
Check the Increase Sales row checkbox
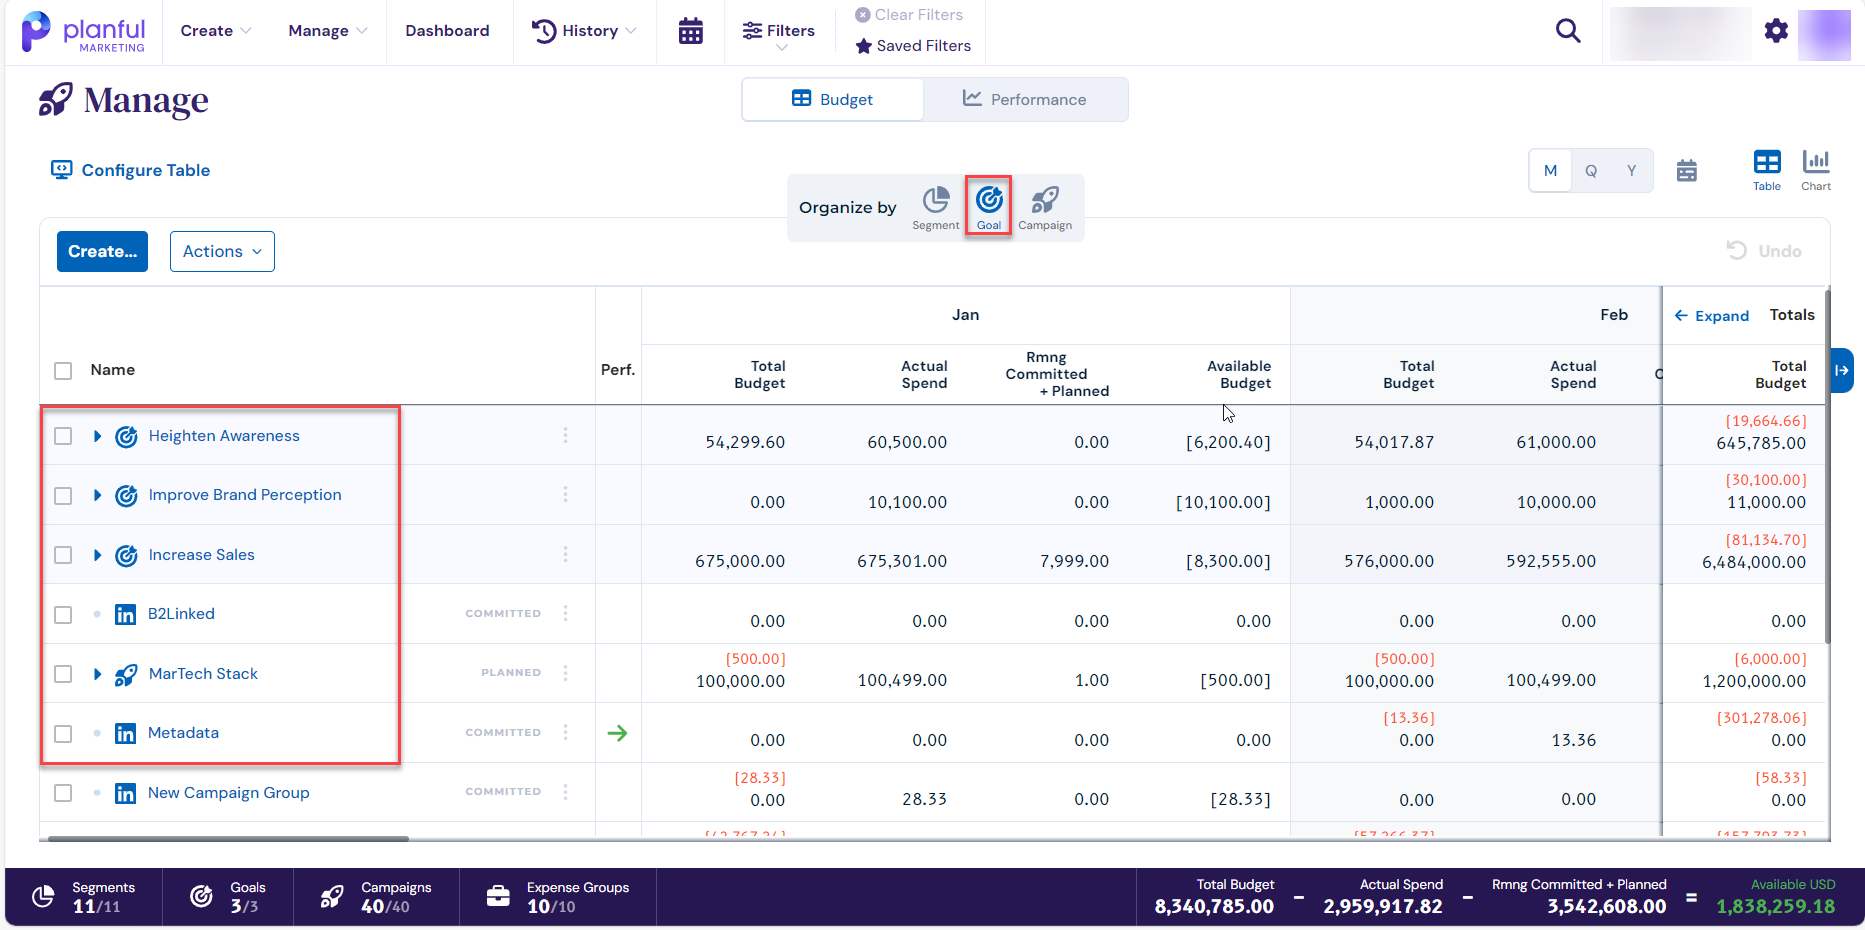click(63, 555)
